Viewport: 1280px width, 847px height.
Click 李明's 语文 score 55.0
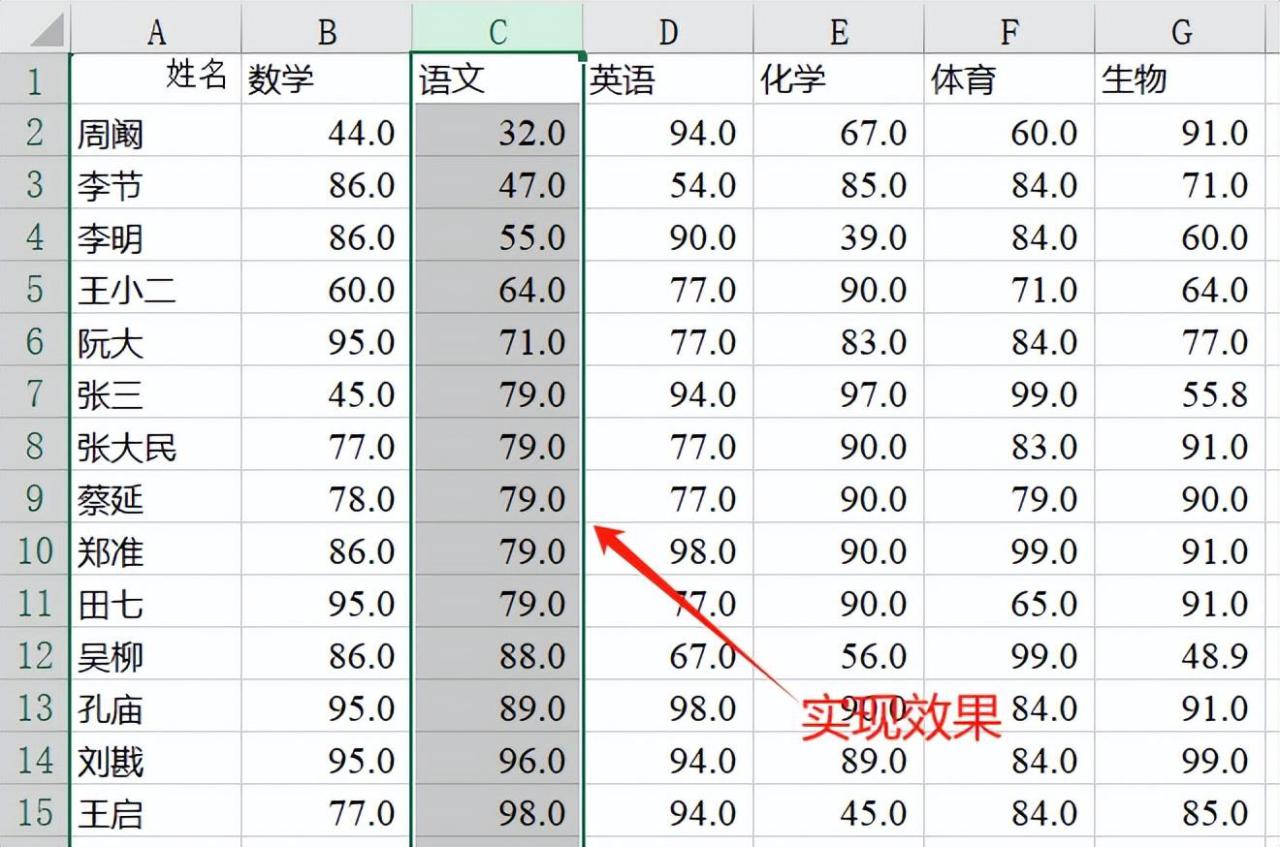(497, 236)
